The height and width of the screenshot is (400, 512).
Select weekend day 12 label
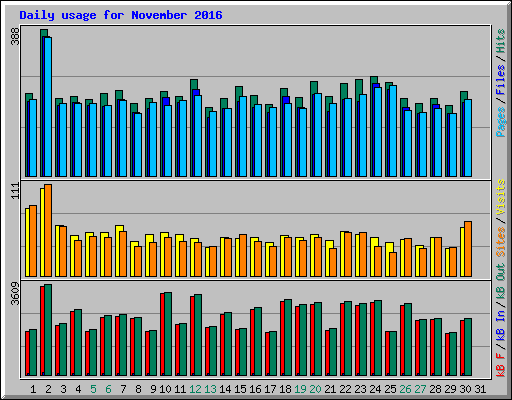195,389
